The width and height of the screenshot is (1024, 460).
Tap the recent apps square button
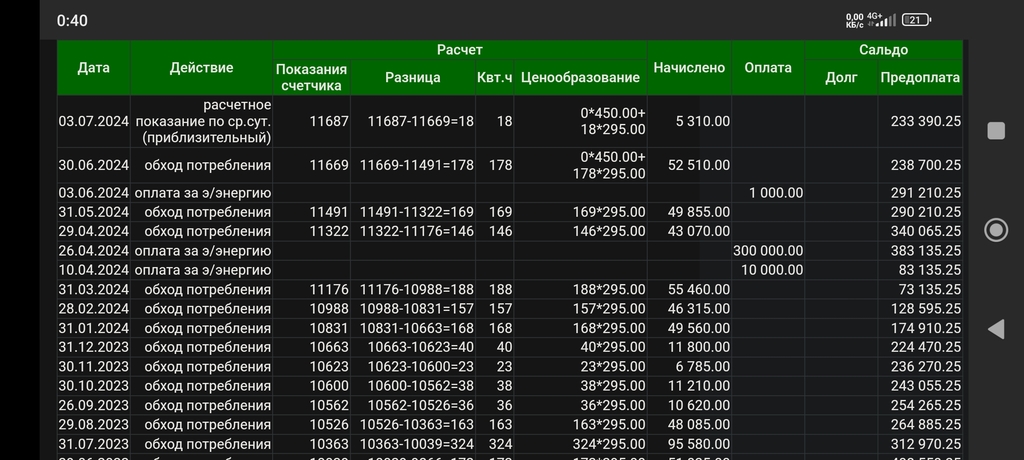(995, 131)
